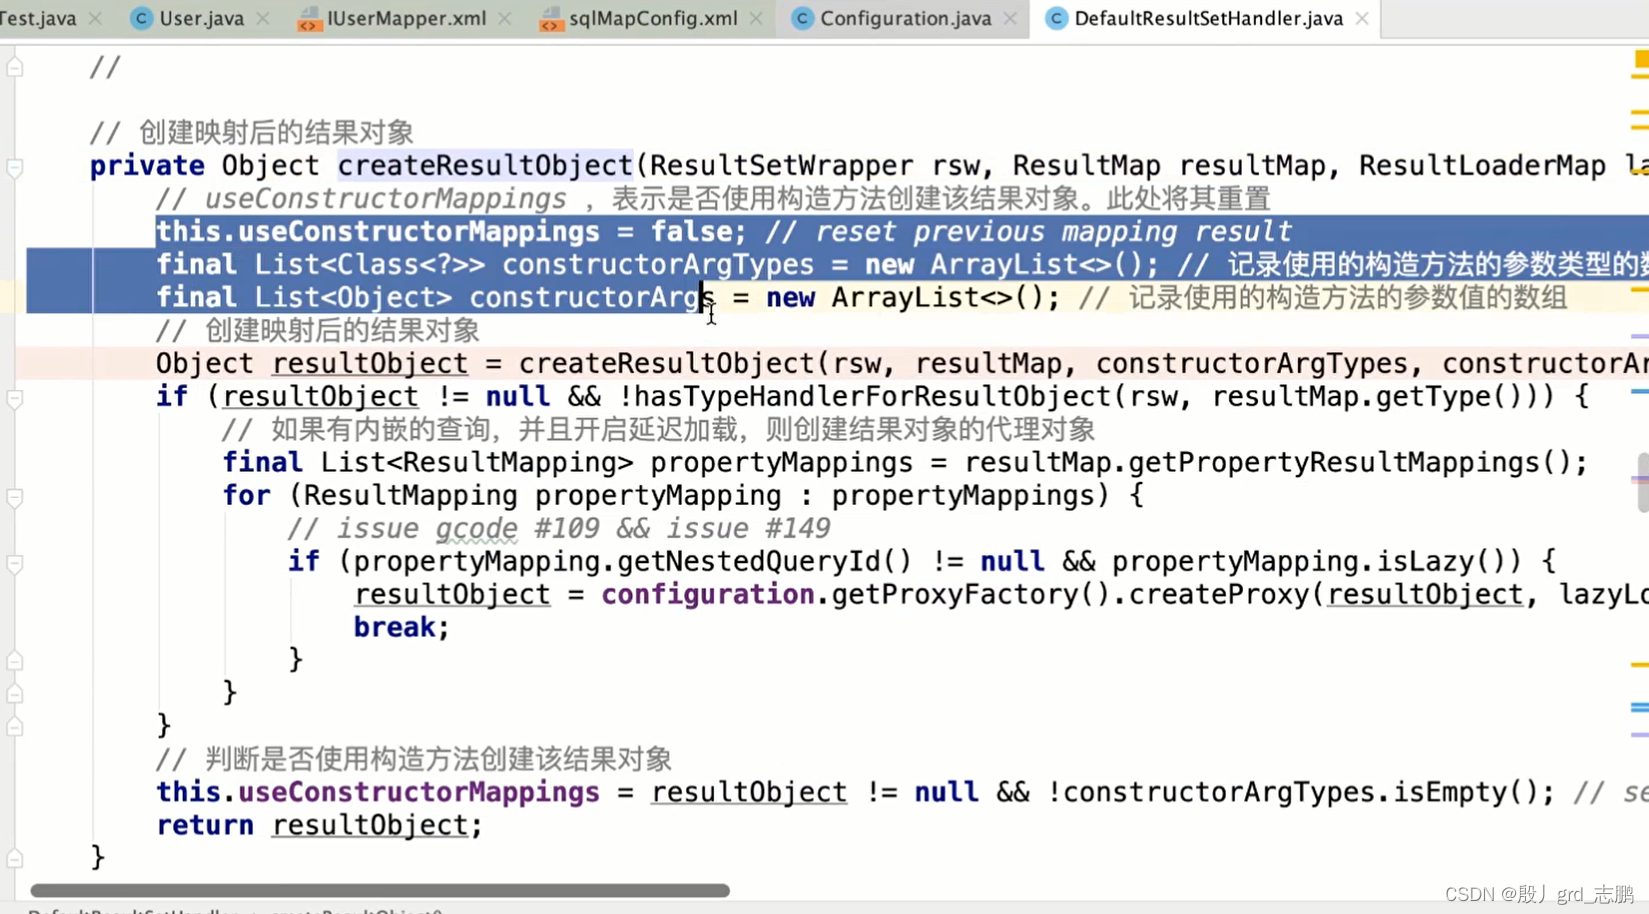Viewport: 1649px width, 914px height.
Task: Fold the if resultObject != null block
Action: click(15, 398)
